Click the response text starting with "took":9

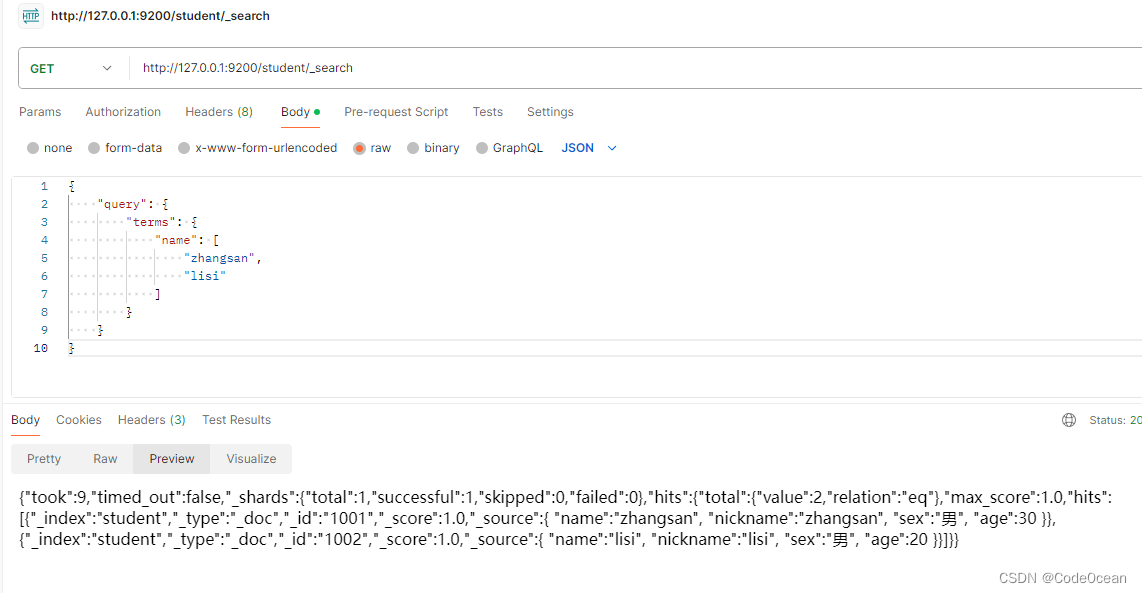[x=565, y=498]
